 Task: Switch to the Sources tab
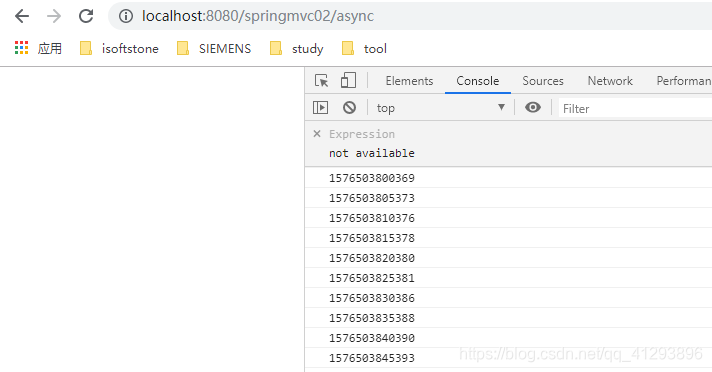(x=543, y=81)
